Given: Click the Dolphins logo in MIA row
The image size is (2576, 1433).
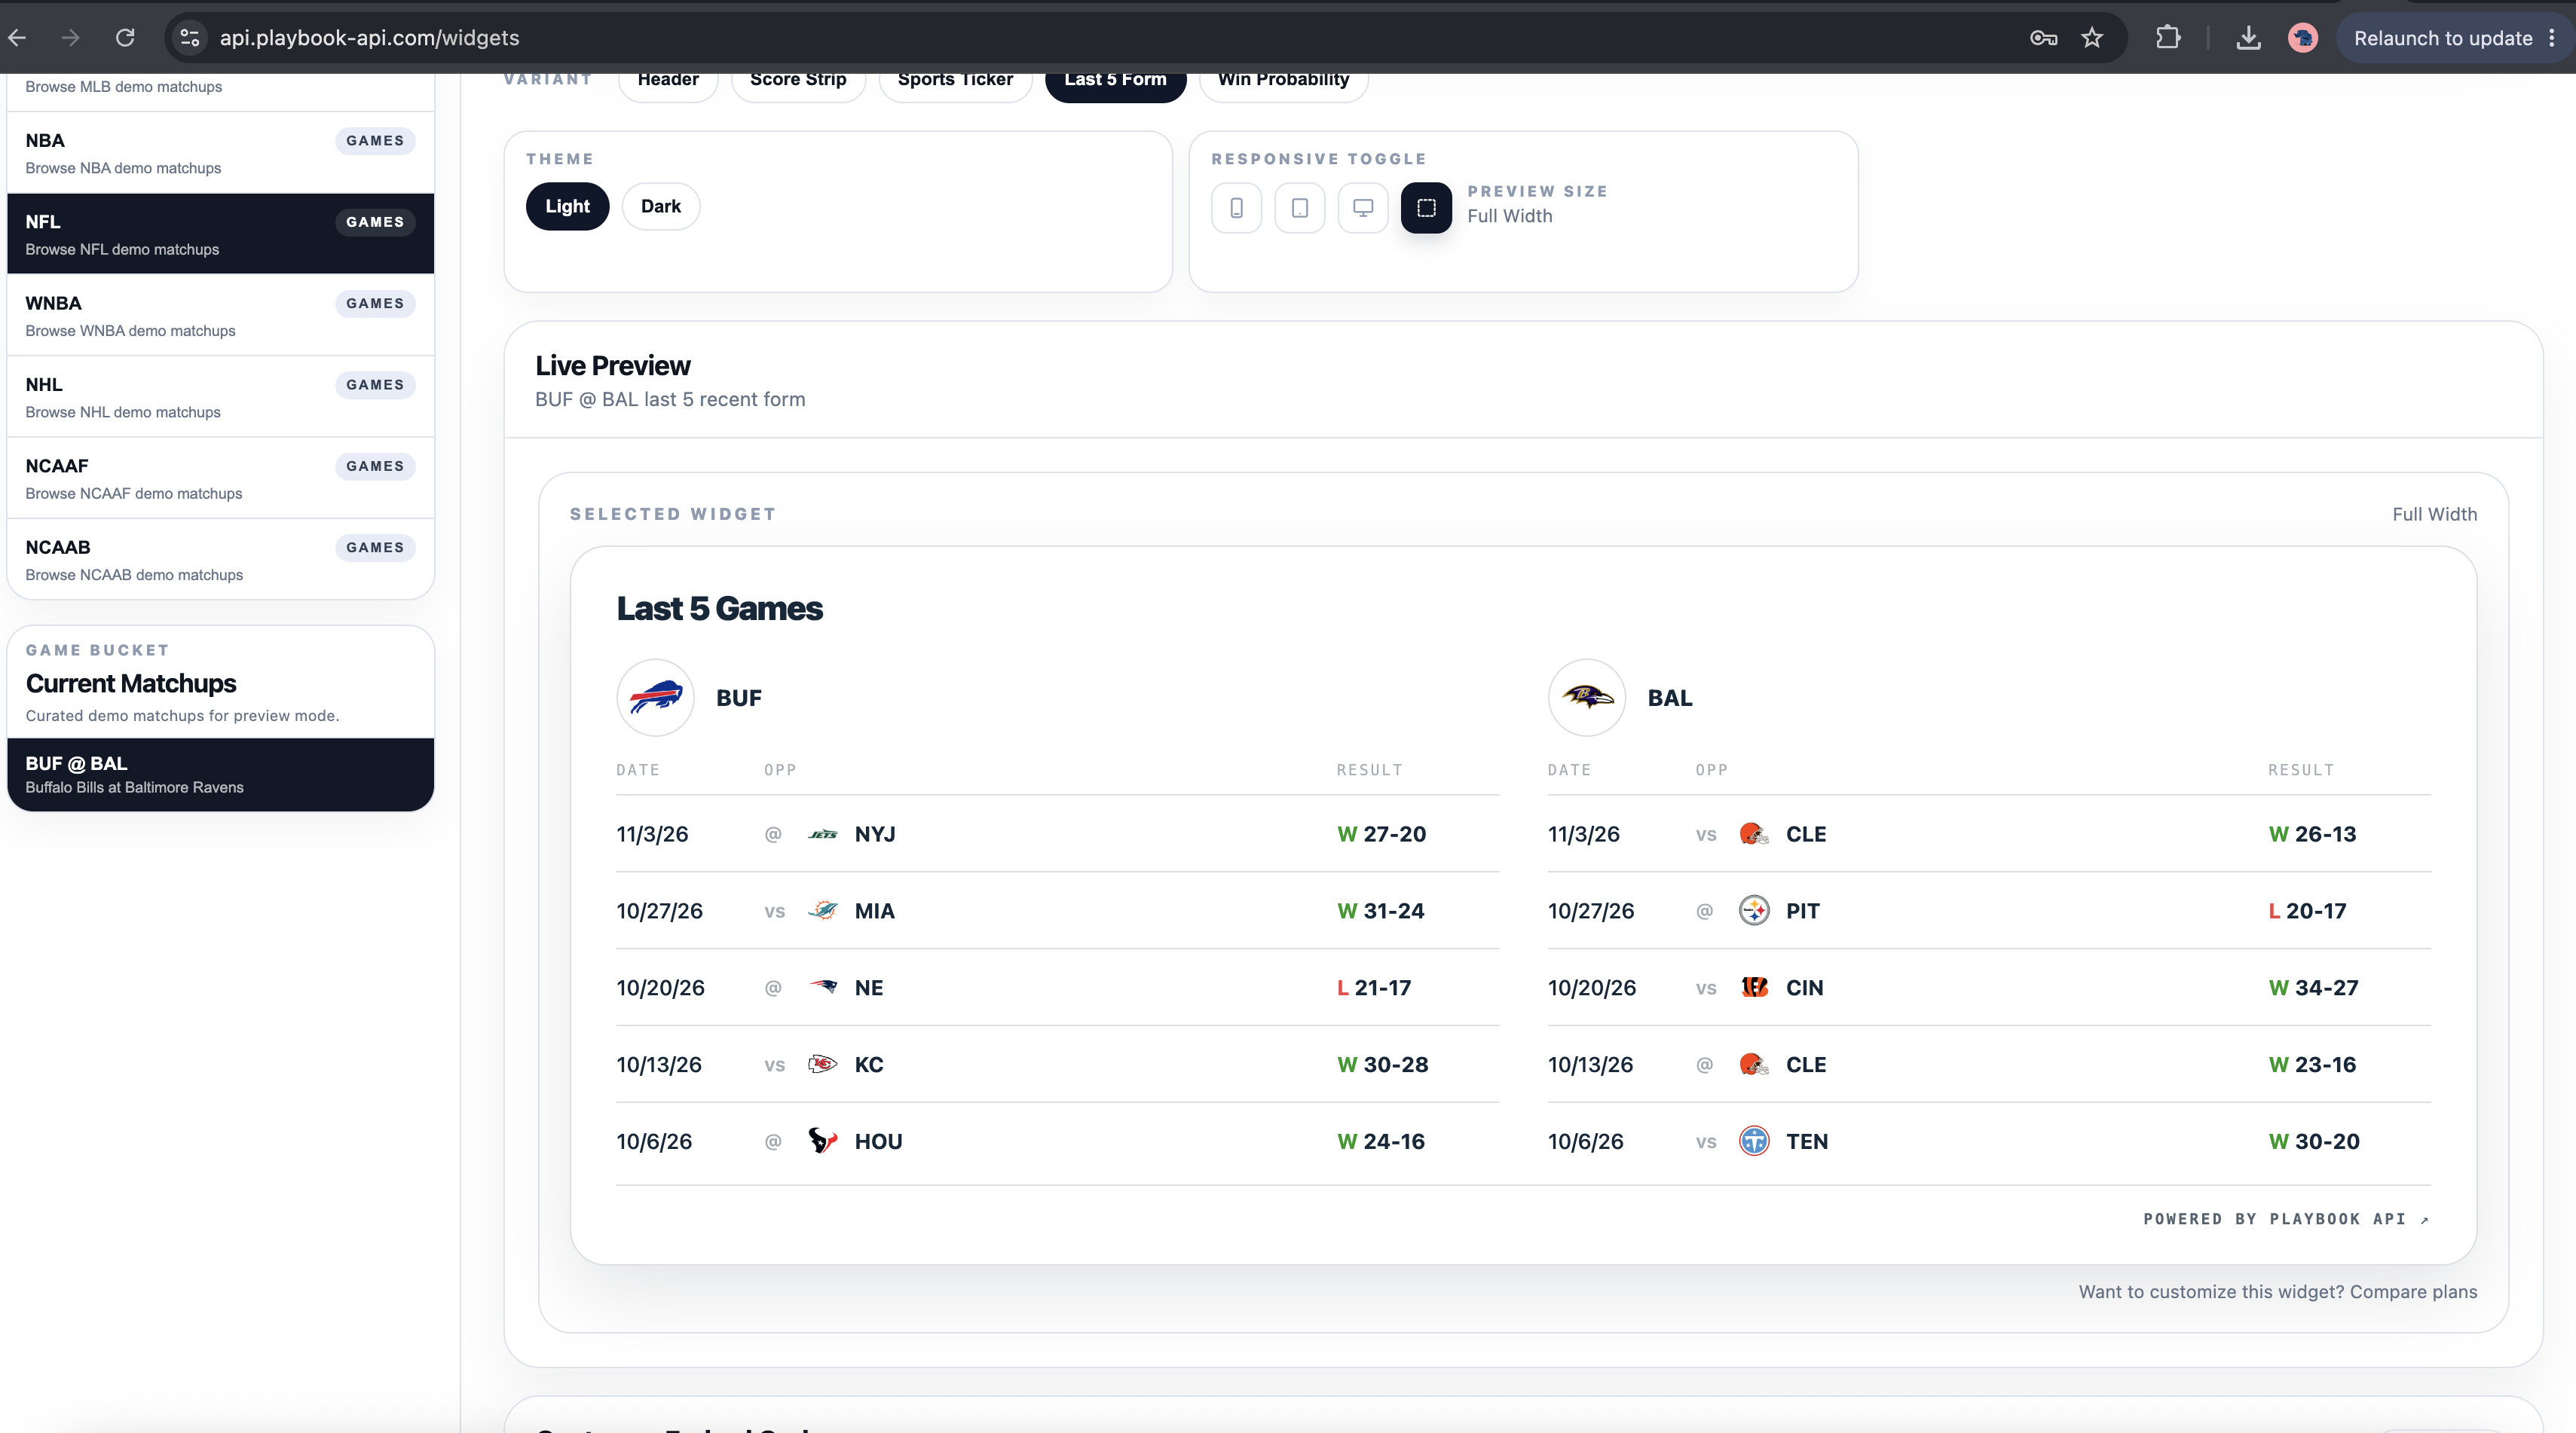Looking at the screenshot, I should pyautogui.click(x=823, y=911).
